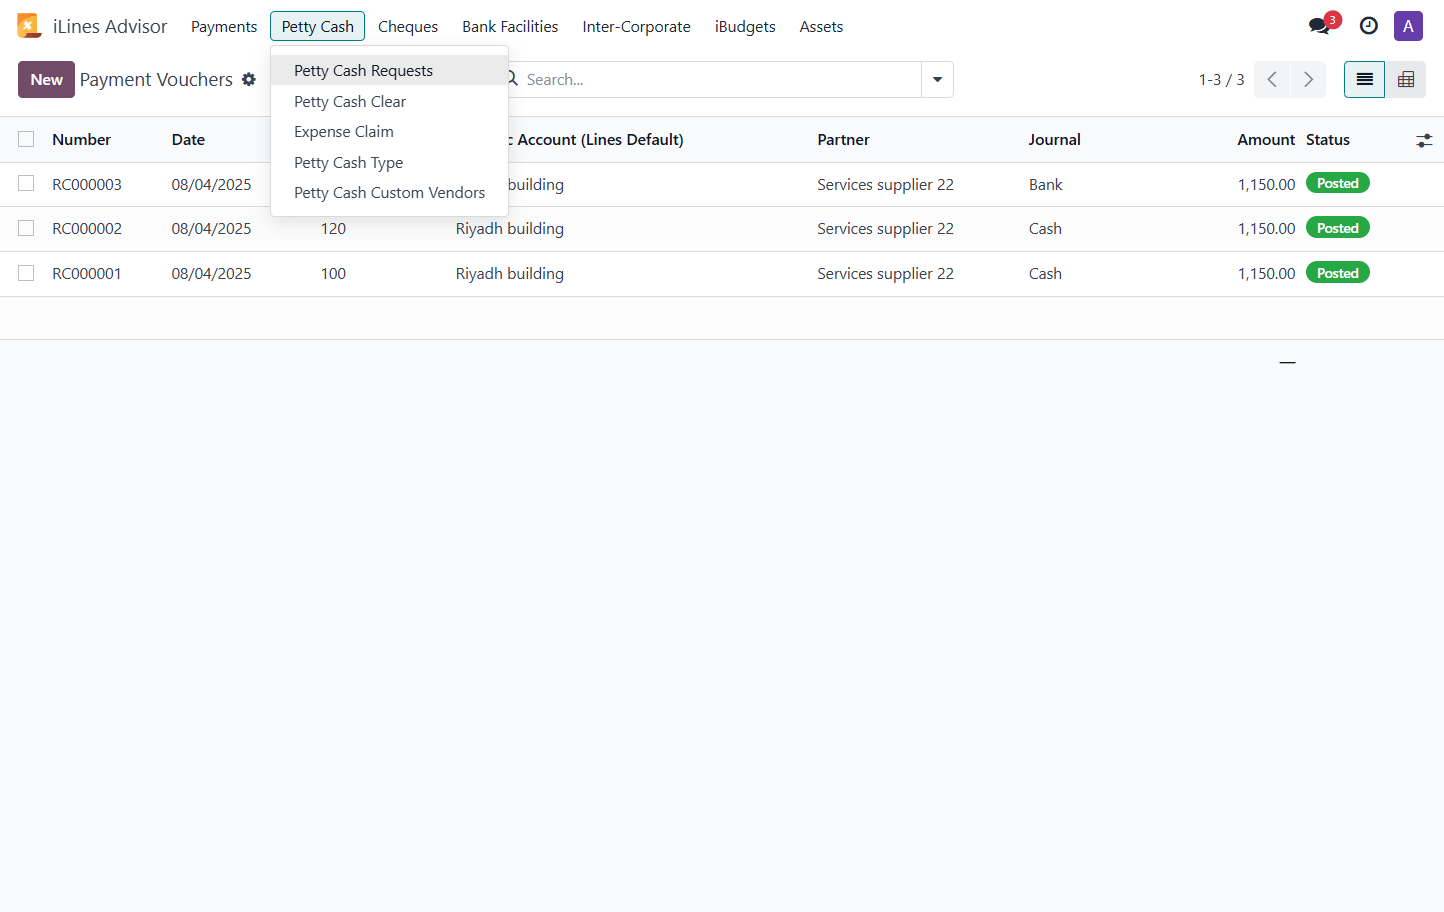The height and width of the screenshot is (912, 1444).
Task: Click the iLines Advisor app logo icon
Action: [28, 26]
